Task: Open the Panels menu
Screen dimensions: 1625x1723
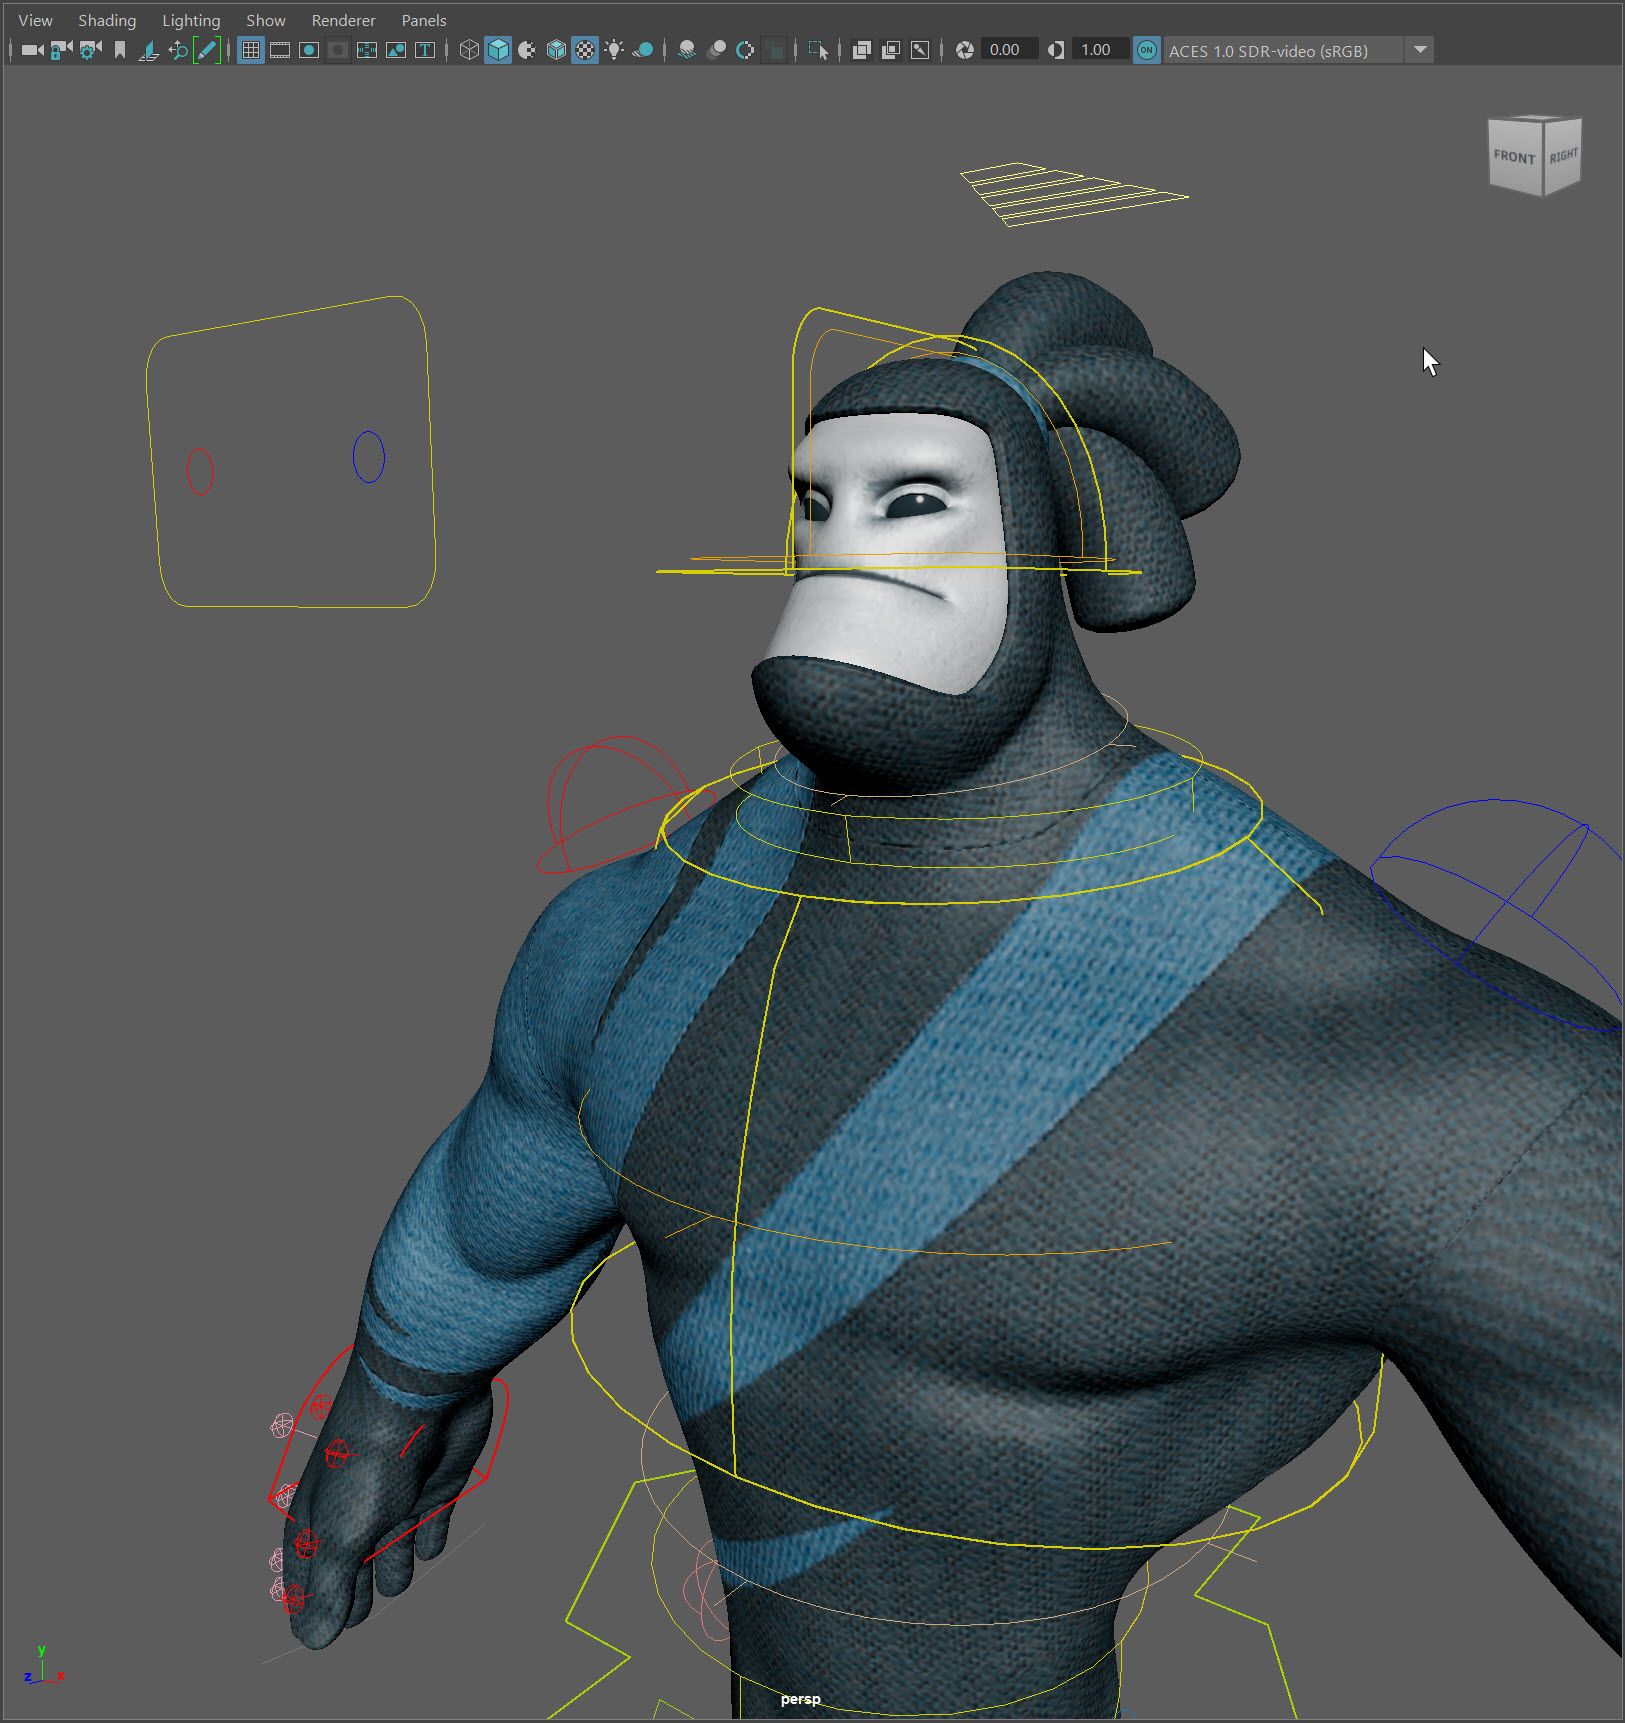Action: click(424, 20)
